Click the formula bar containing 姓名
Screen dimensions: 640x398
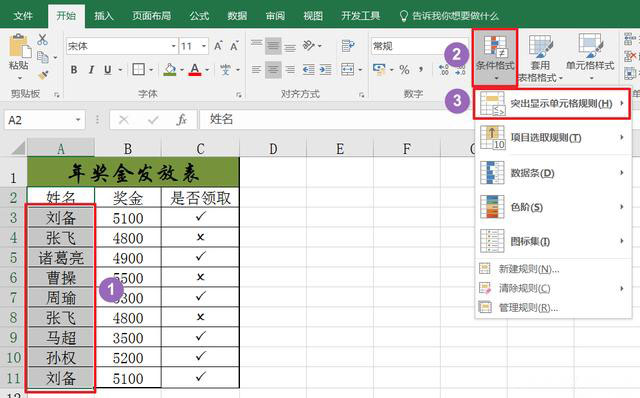tap(336, 120)
